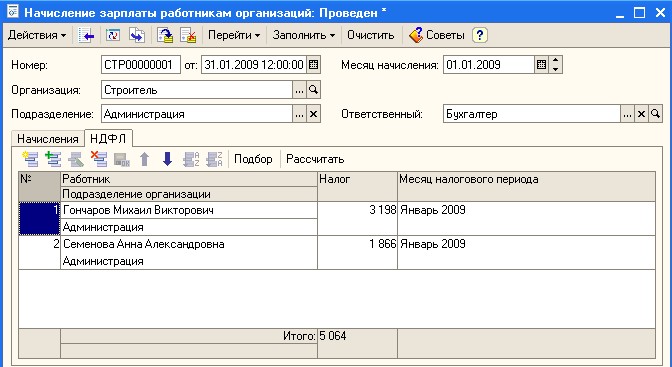Move row down with the blue arrow
672x367 pixels.
167,159
